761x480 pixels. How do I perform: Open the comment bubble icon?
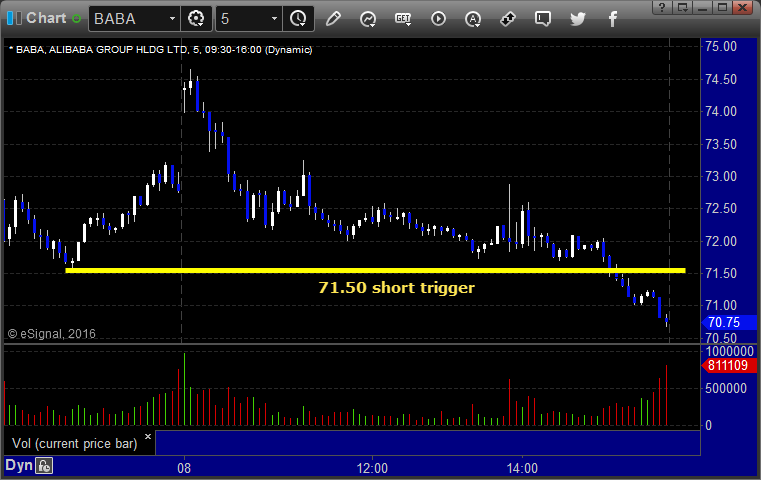point(543,19)
